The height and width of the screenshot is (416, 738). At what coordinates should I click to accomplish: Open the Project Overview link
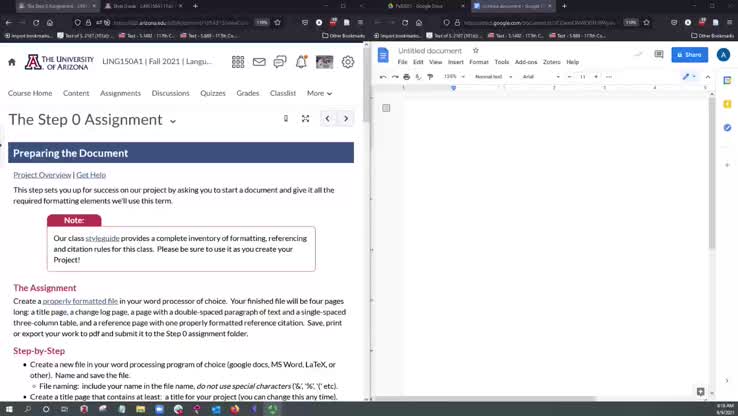point(42,175)
